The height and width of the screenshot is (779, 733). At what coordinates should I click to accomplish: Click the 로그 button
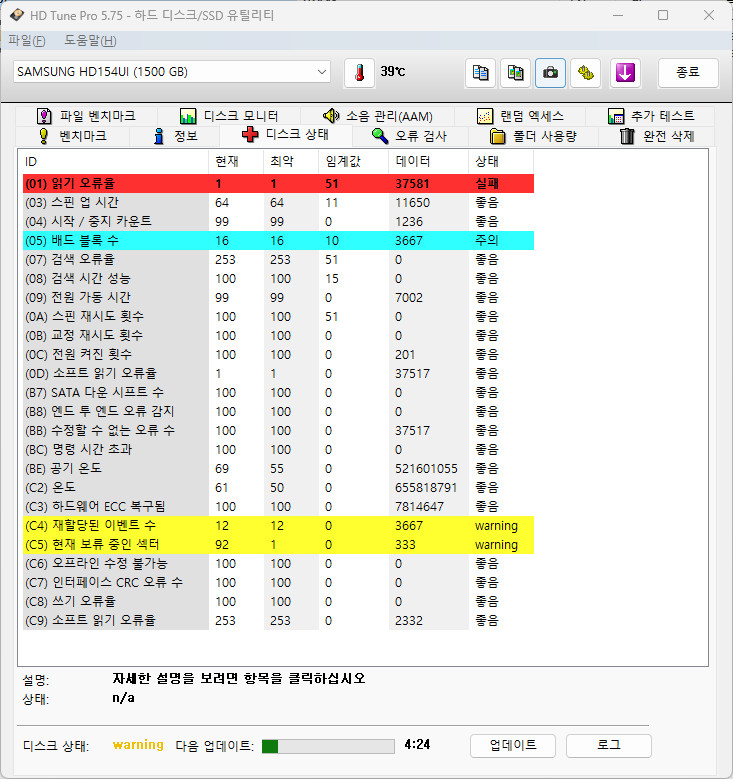pos(609,745)
